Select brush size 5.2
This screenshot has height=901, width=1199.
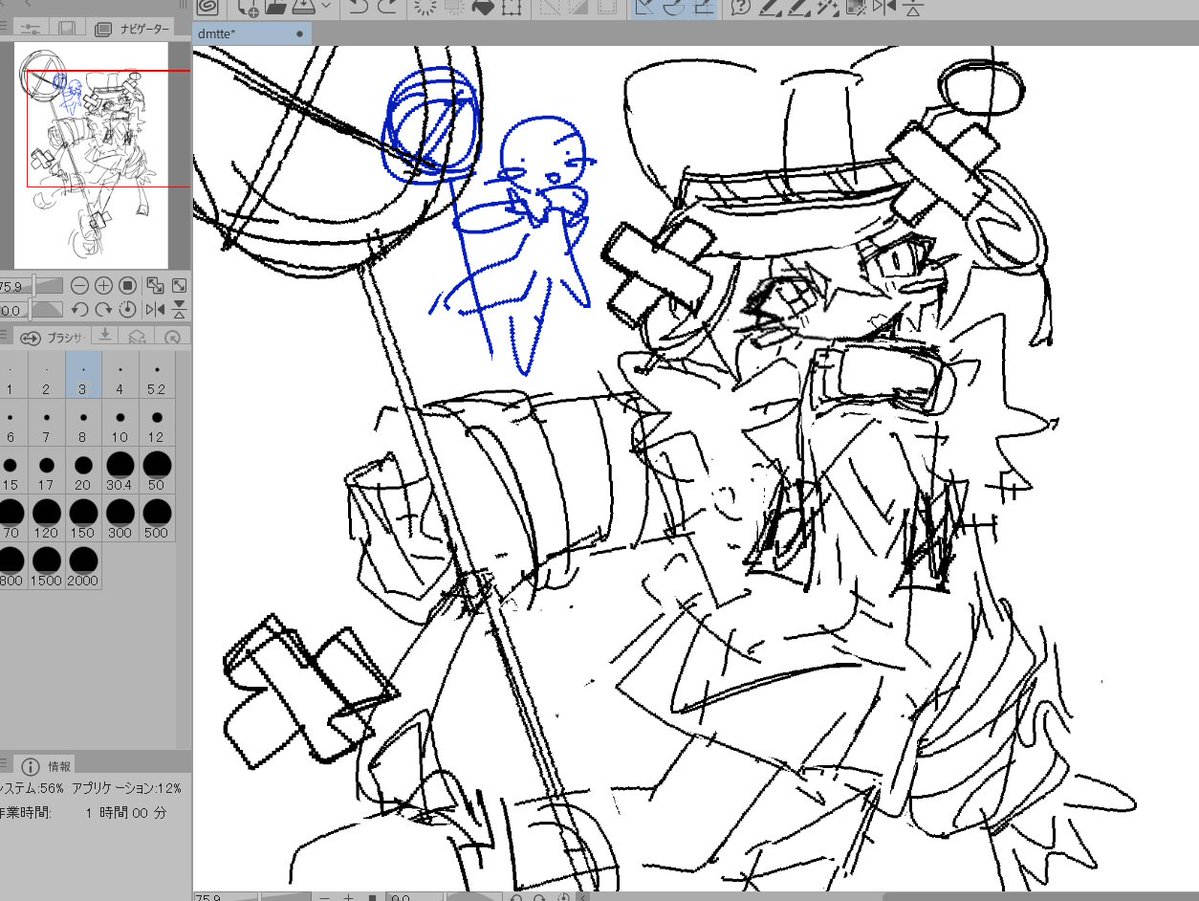157,376
